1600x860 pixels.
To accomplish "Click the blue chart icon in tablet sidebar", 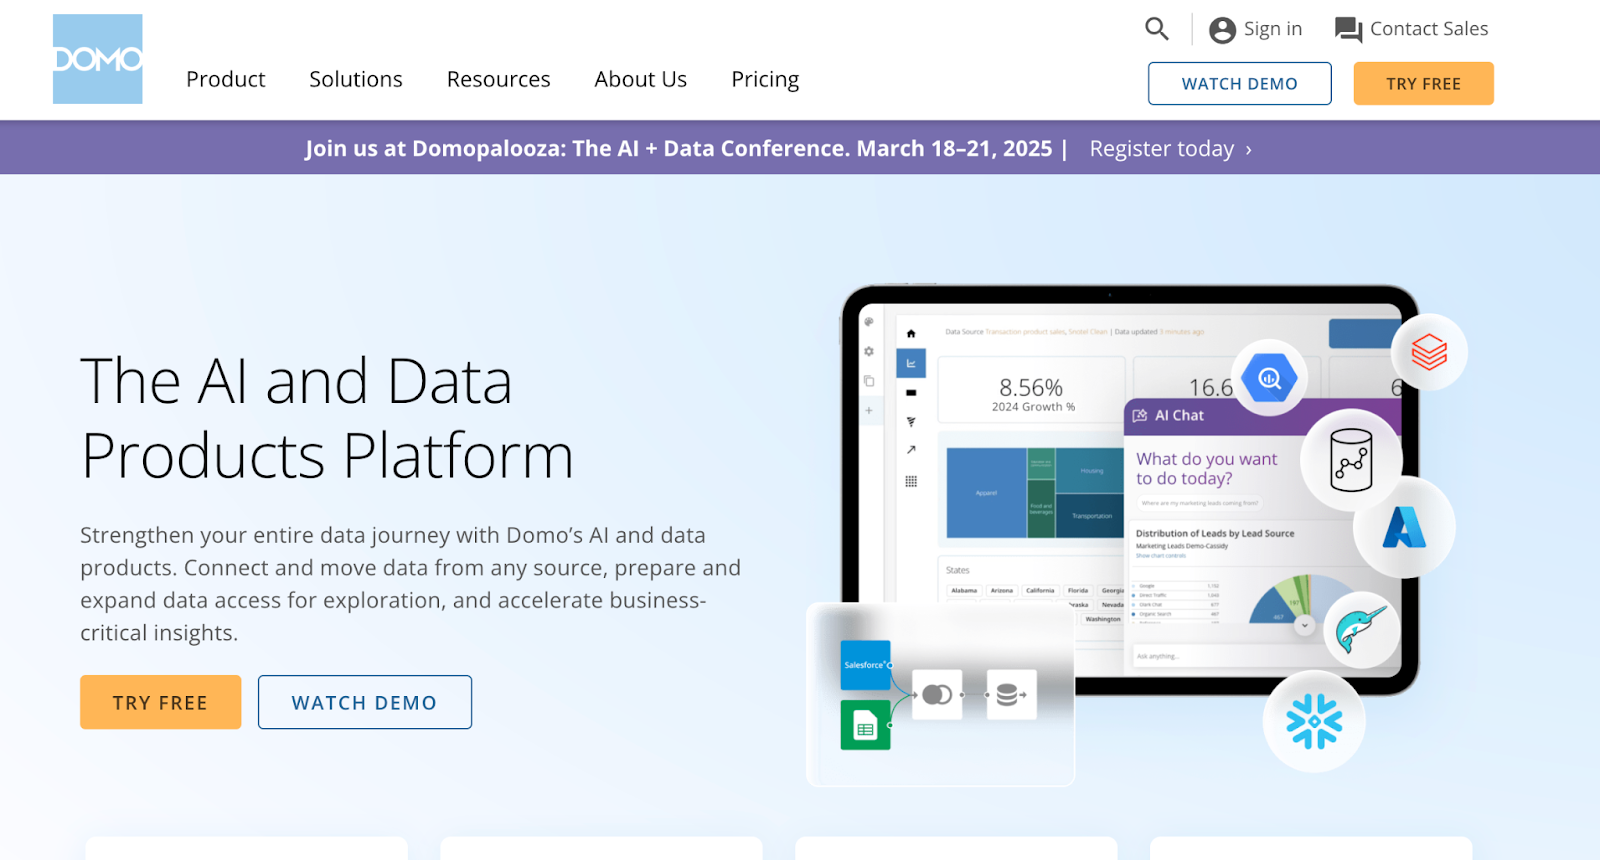I will [911, 363].
